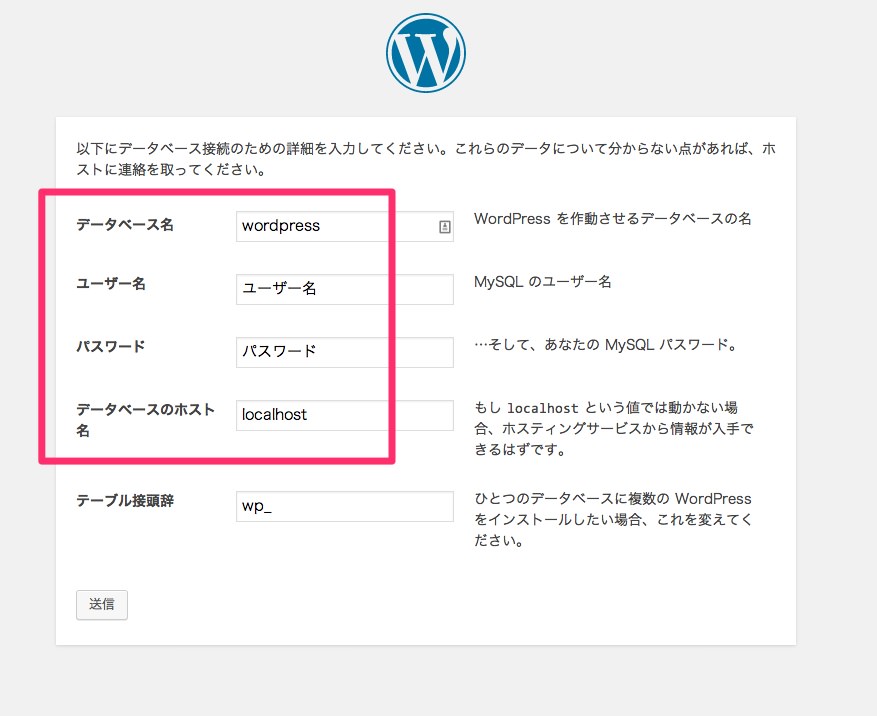Focus the ユーザー名 input field
Viewport: 877px width, 716px height.
point(345,289)
